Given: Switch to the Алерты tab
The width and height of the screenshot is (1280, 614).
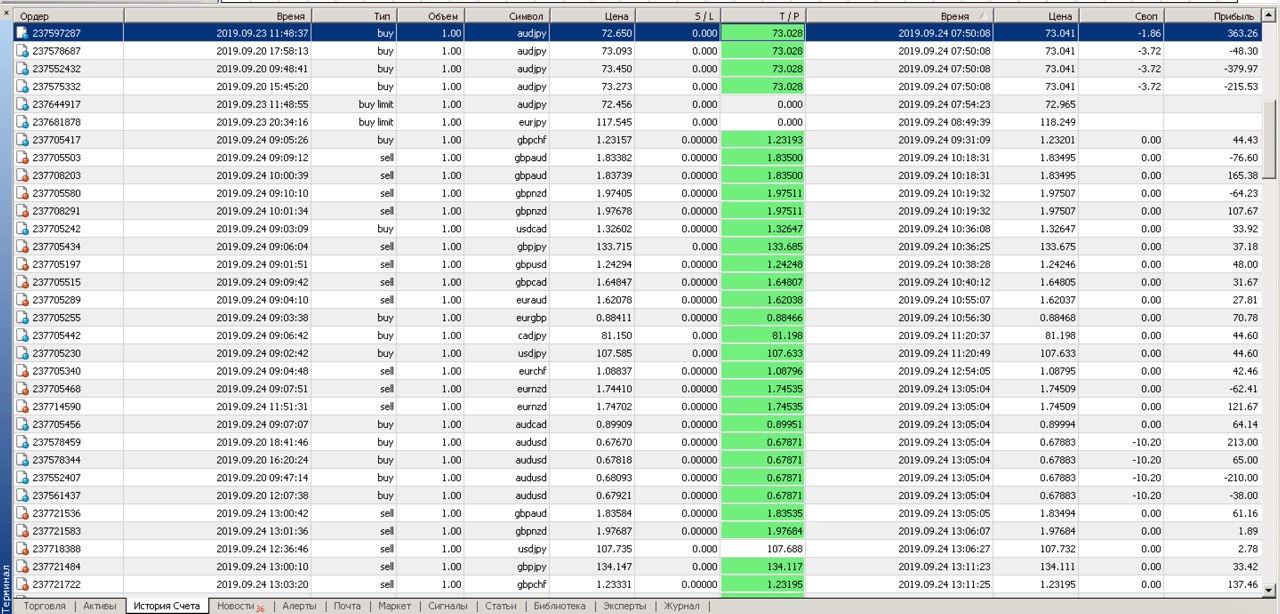Looking at the screenshot, I should tap(299, 606).
